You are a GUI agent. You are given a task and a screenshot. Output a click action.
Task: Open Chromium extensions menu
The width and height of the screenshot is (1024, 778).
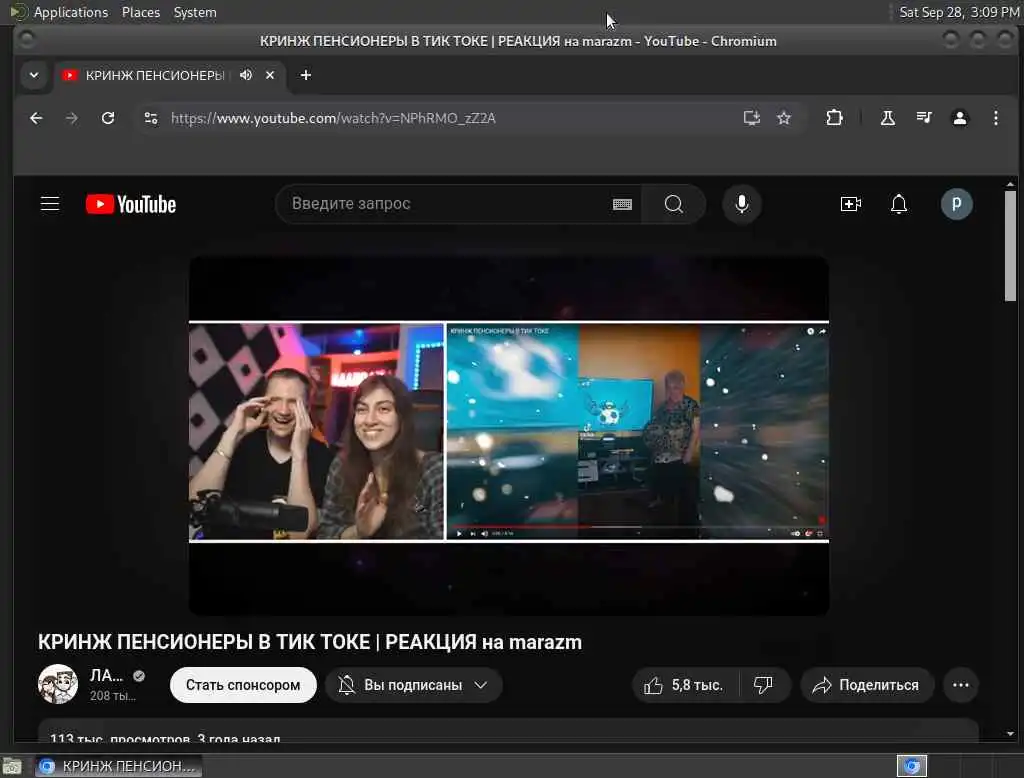pyautogui.click(x=834, y=118)
